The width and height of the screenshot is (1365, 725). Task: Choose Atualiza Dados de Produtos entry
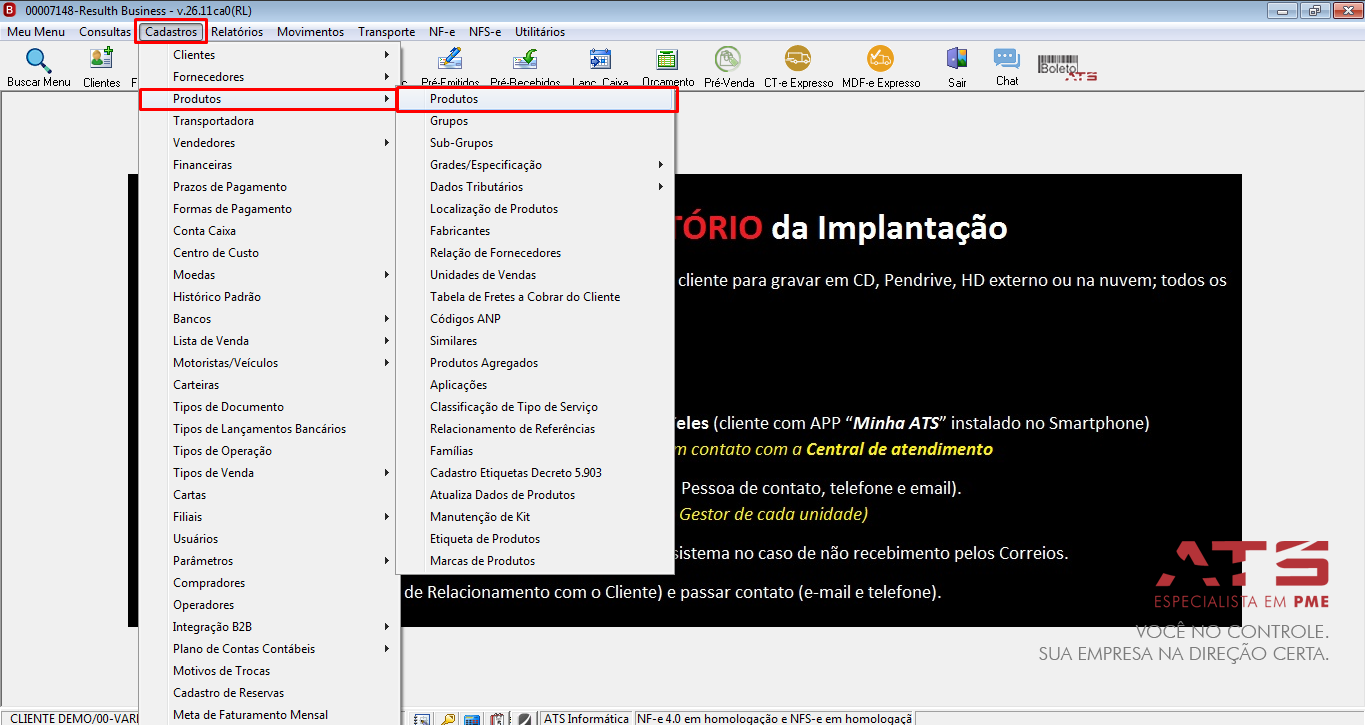coord(536,495)
